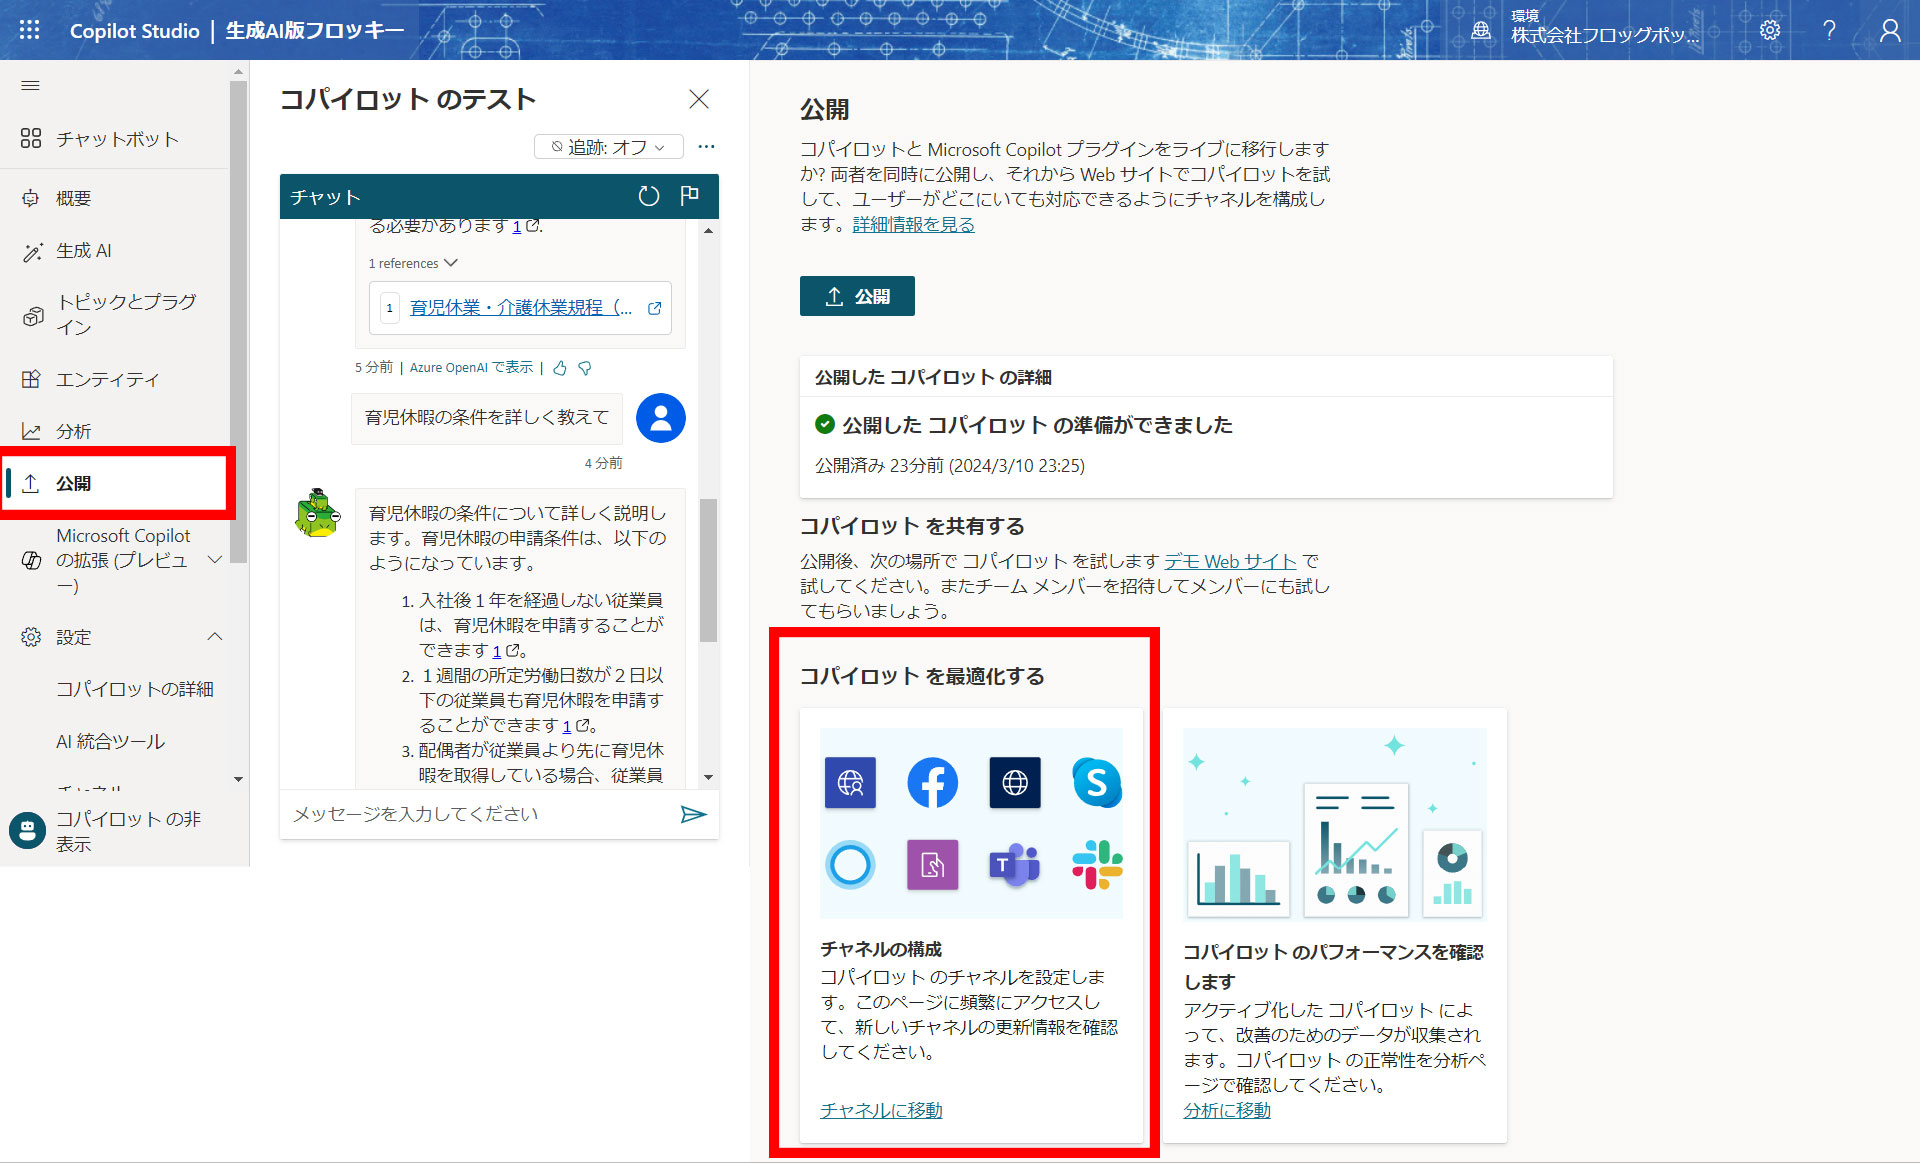Click the flag icon in chat header
This screenshot has height=1163, width=1920.
pyautogui.click(x=690, y=196)
